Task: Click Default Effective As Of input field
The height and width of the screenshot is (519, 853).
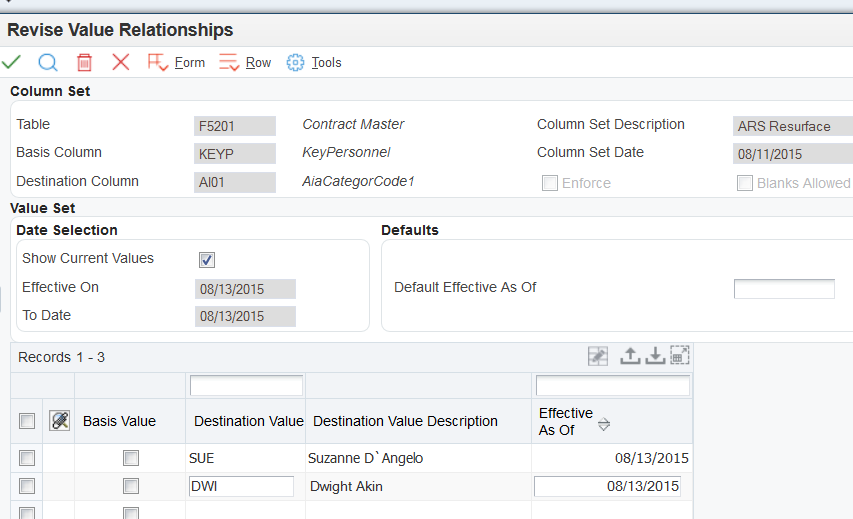Action: click(x=783, y=289)
